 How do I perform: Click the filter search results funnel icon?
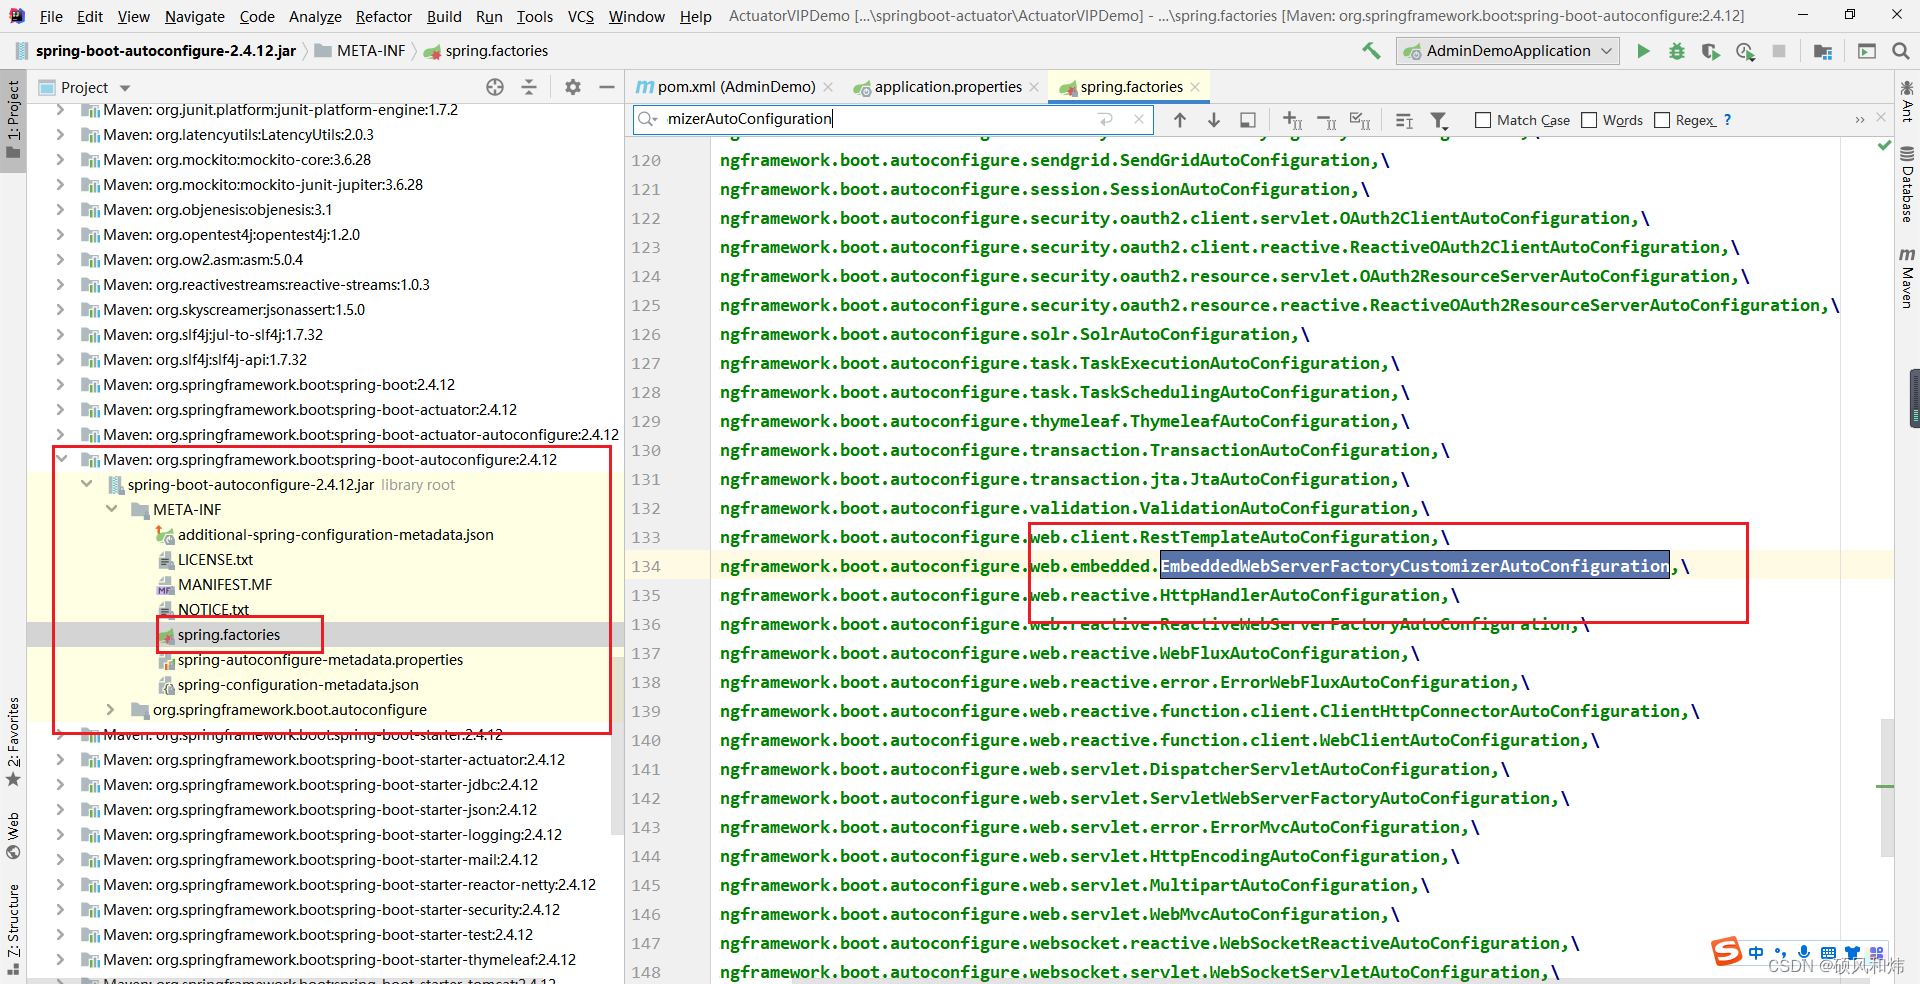1439,120
